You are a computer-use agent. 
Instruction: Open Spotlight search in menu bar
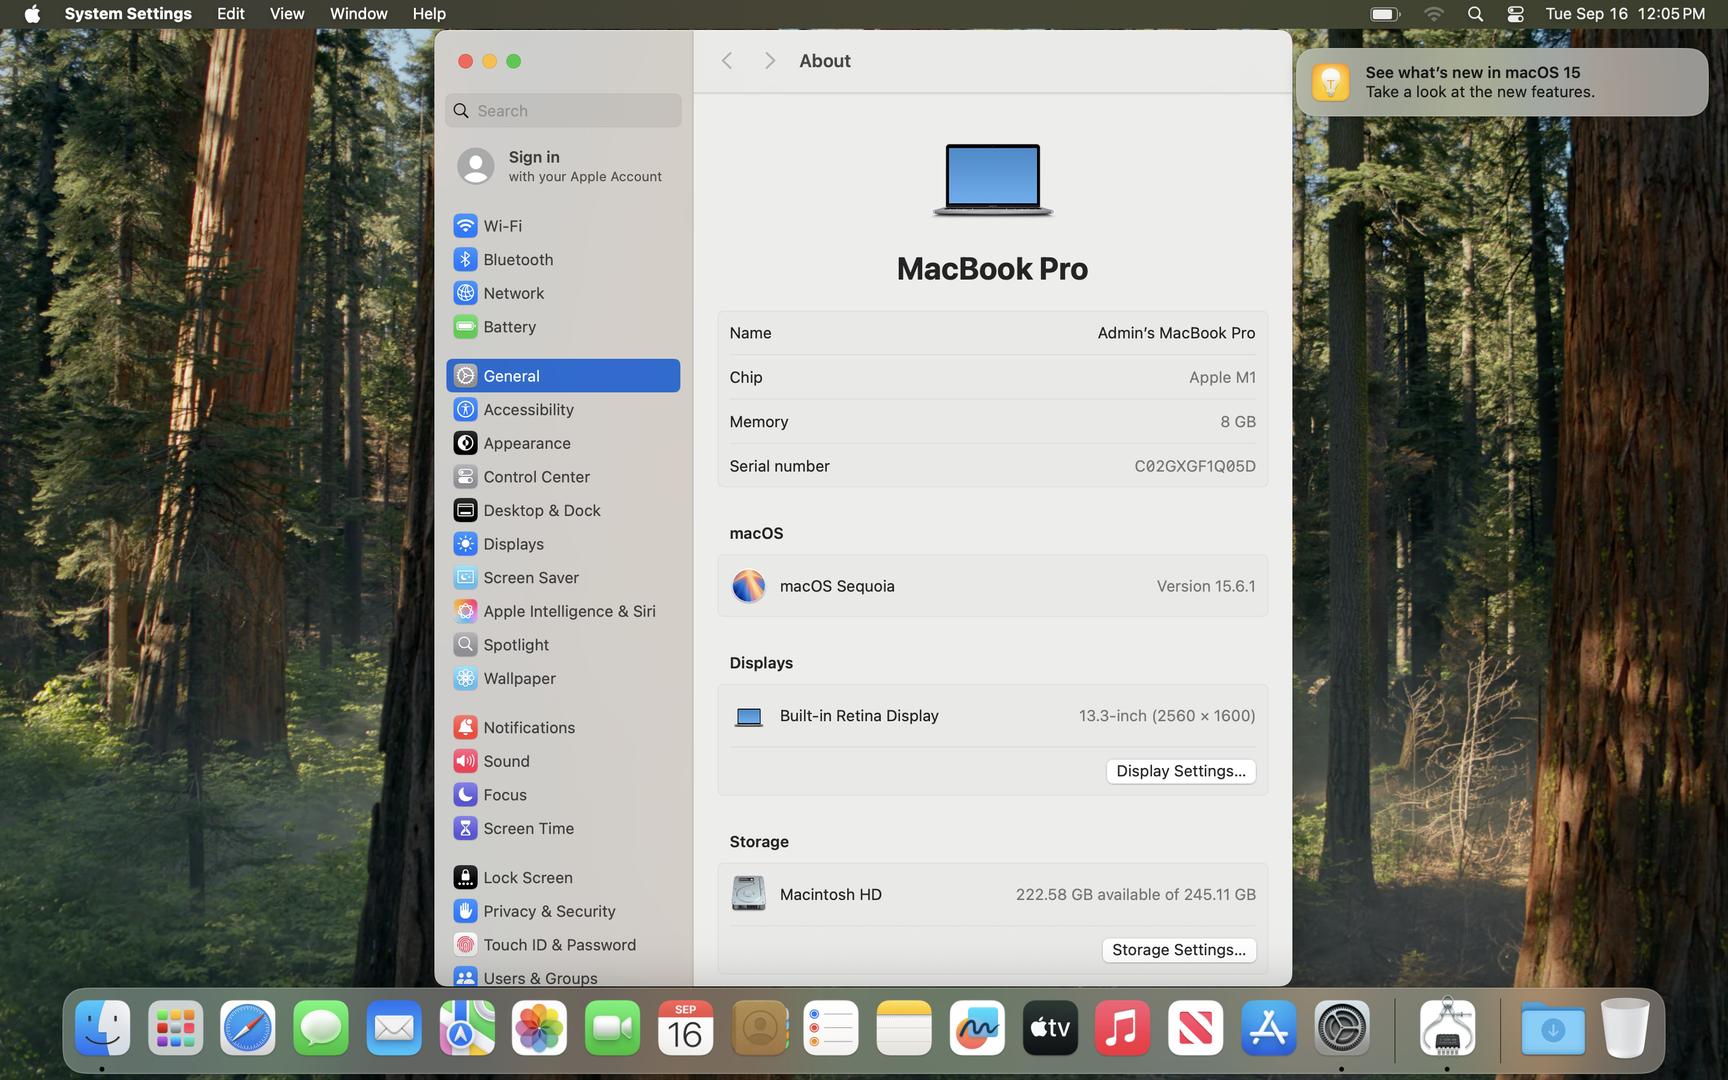tap(1475, 14)
